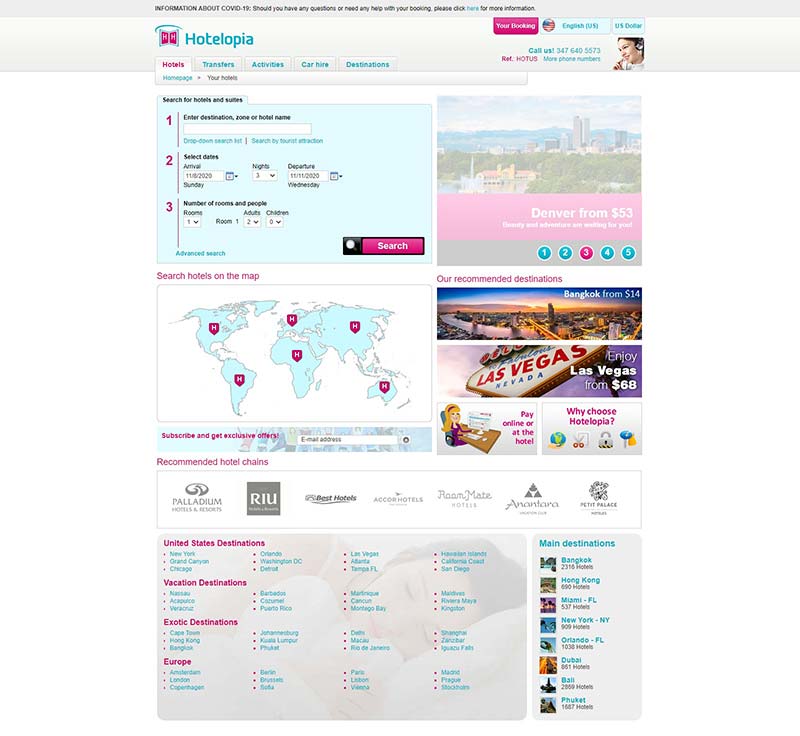Go to banner slide 2
The image size is (800, 736).
[x=565, y=253]
